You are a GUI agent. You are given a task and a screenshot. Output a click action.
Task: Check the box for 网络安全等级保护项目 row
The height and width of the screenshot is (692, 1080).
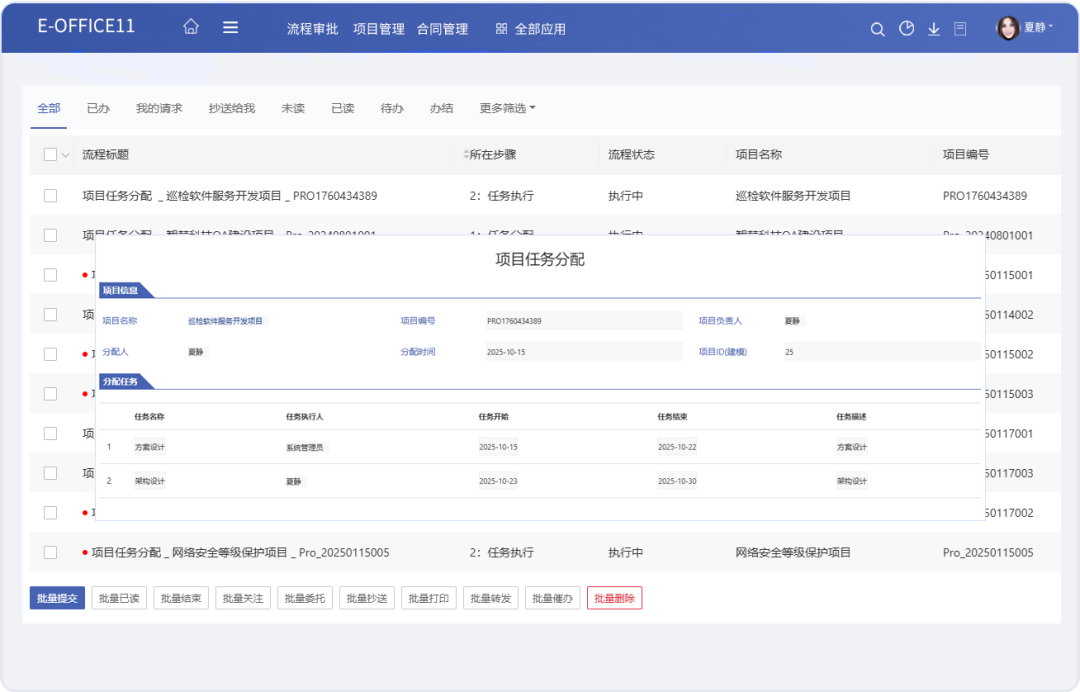50,552
